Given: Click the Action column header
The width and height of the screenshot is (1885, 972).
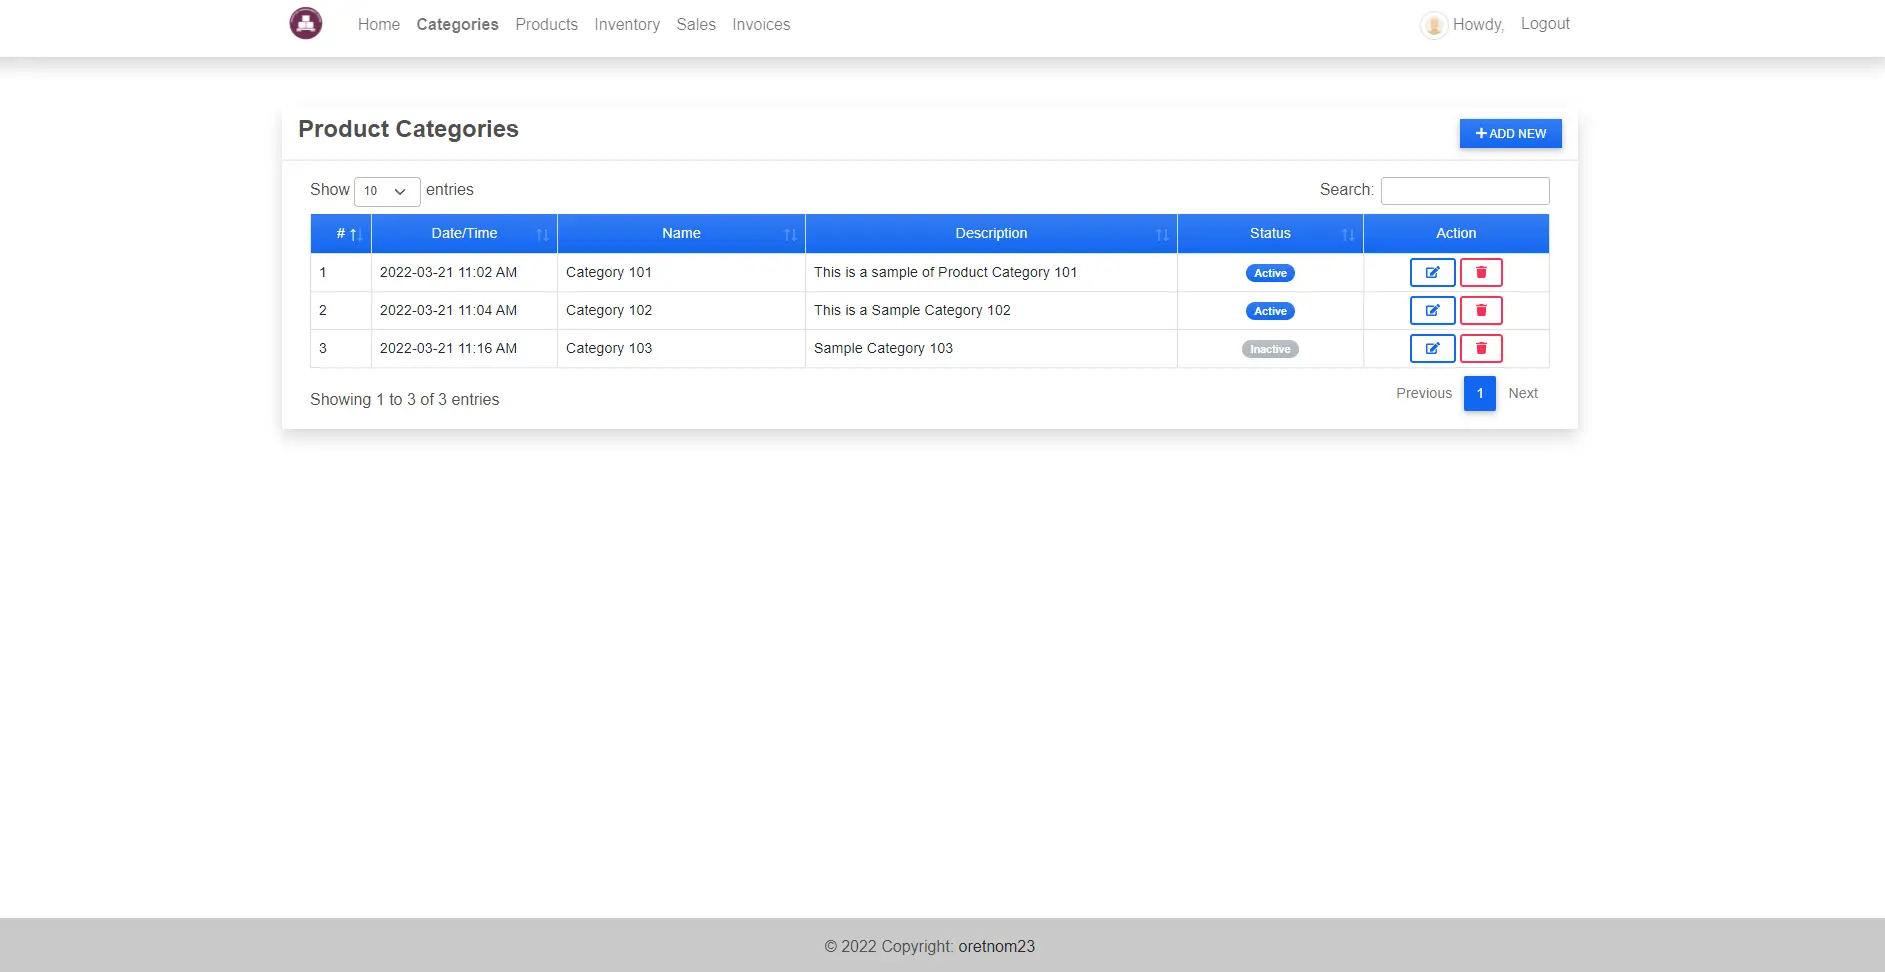Looking at the screenshot, I should pos(1456,233).
